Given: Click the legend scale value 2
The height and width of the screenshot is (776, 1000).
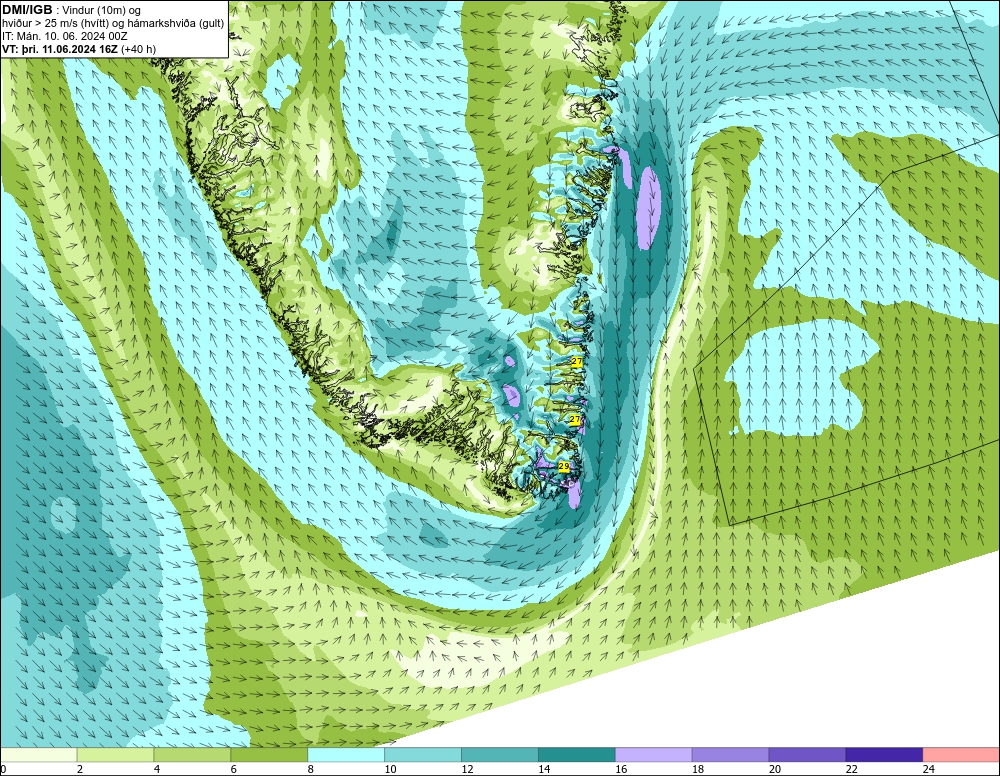Looking at the screenshot, I should (x=80, y=769).
